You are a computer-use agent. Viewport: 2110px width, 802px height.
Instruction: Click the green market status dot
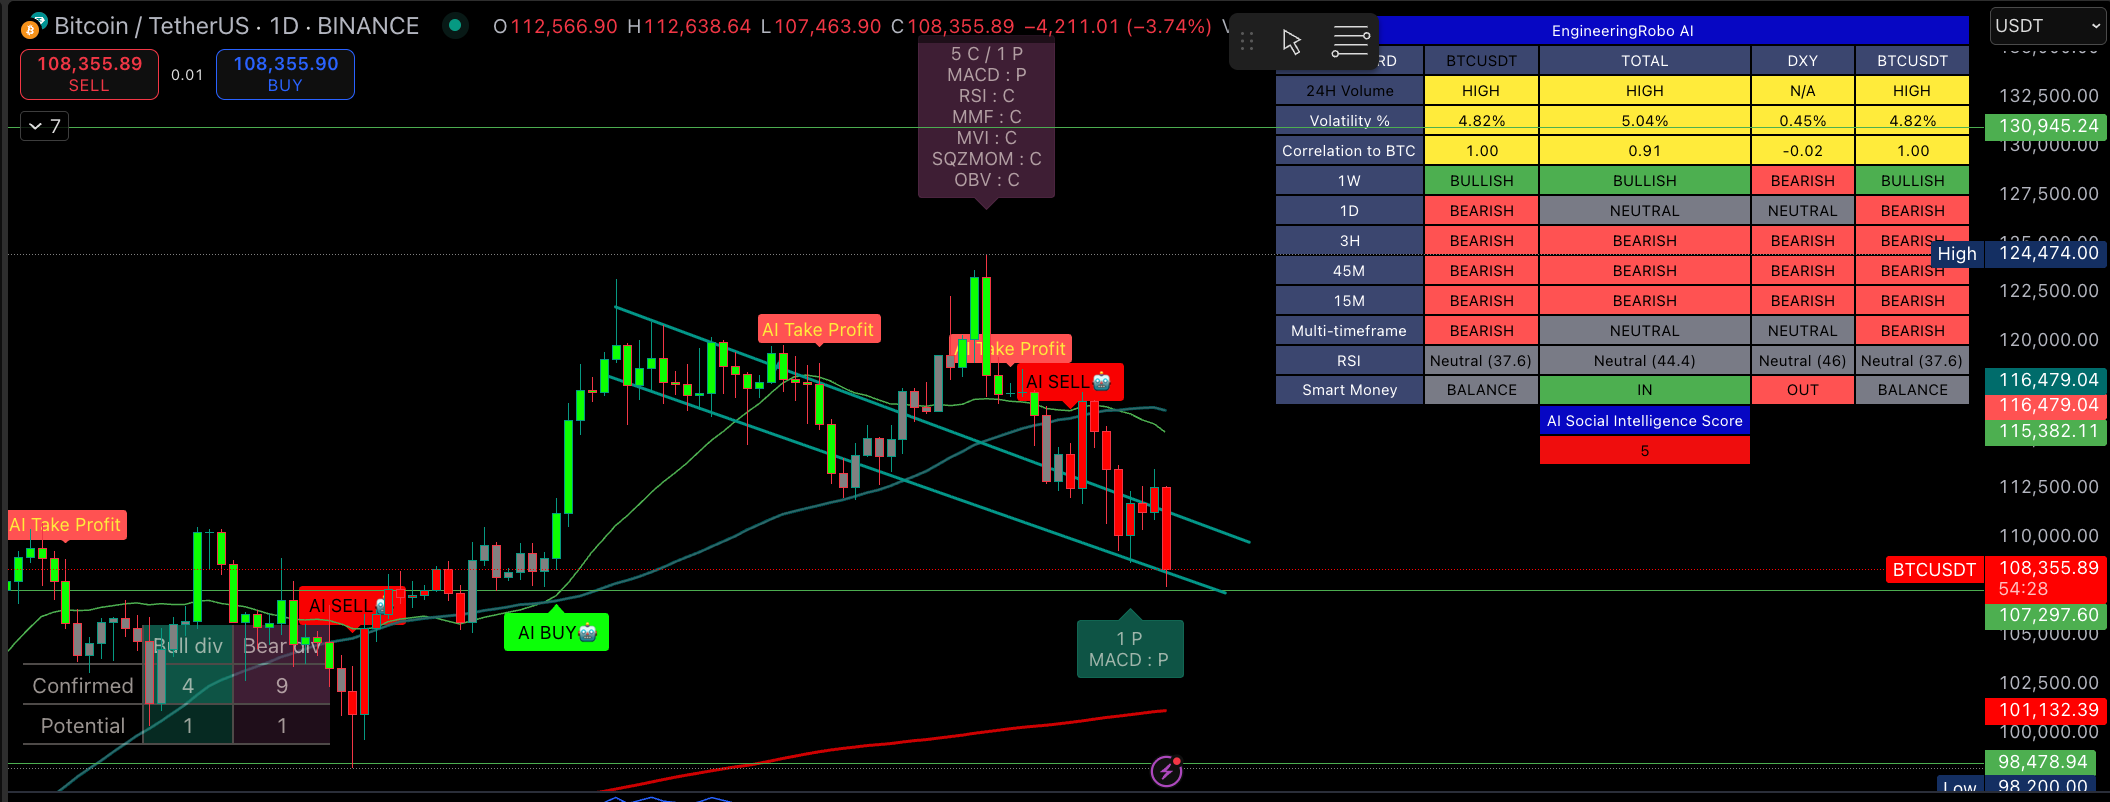coord(455,25)
